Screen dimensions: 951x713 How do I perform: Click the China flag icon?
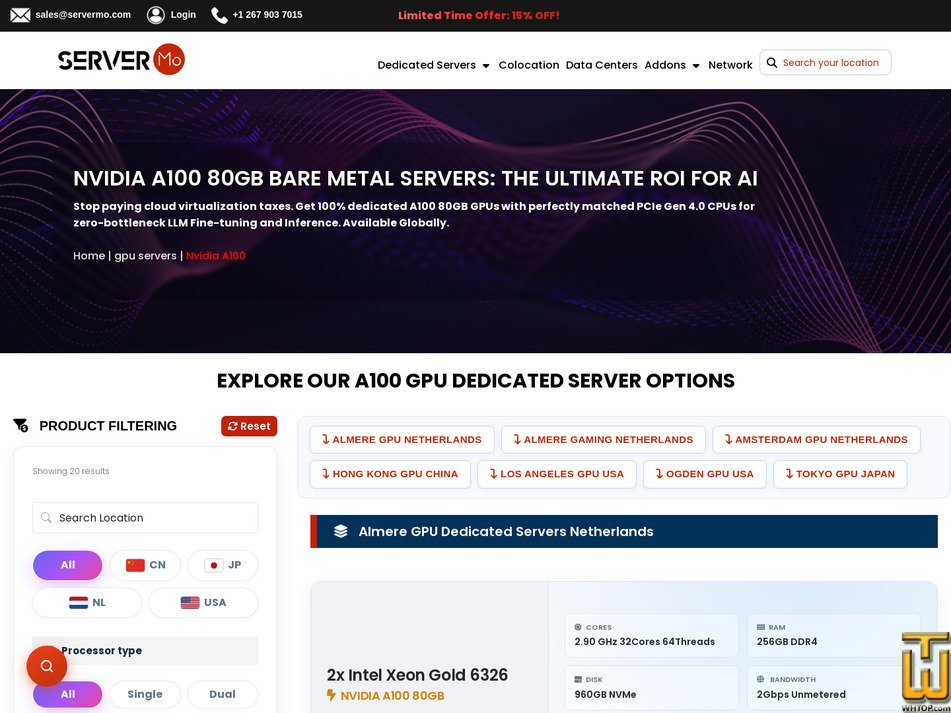pos(135,565)
